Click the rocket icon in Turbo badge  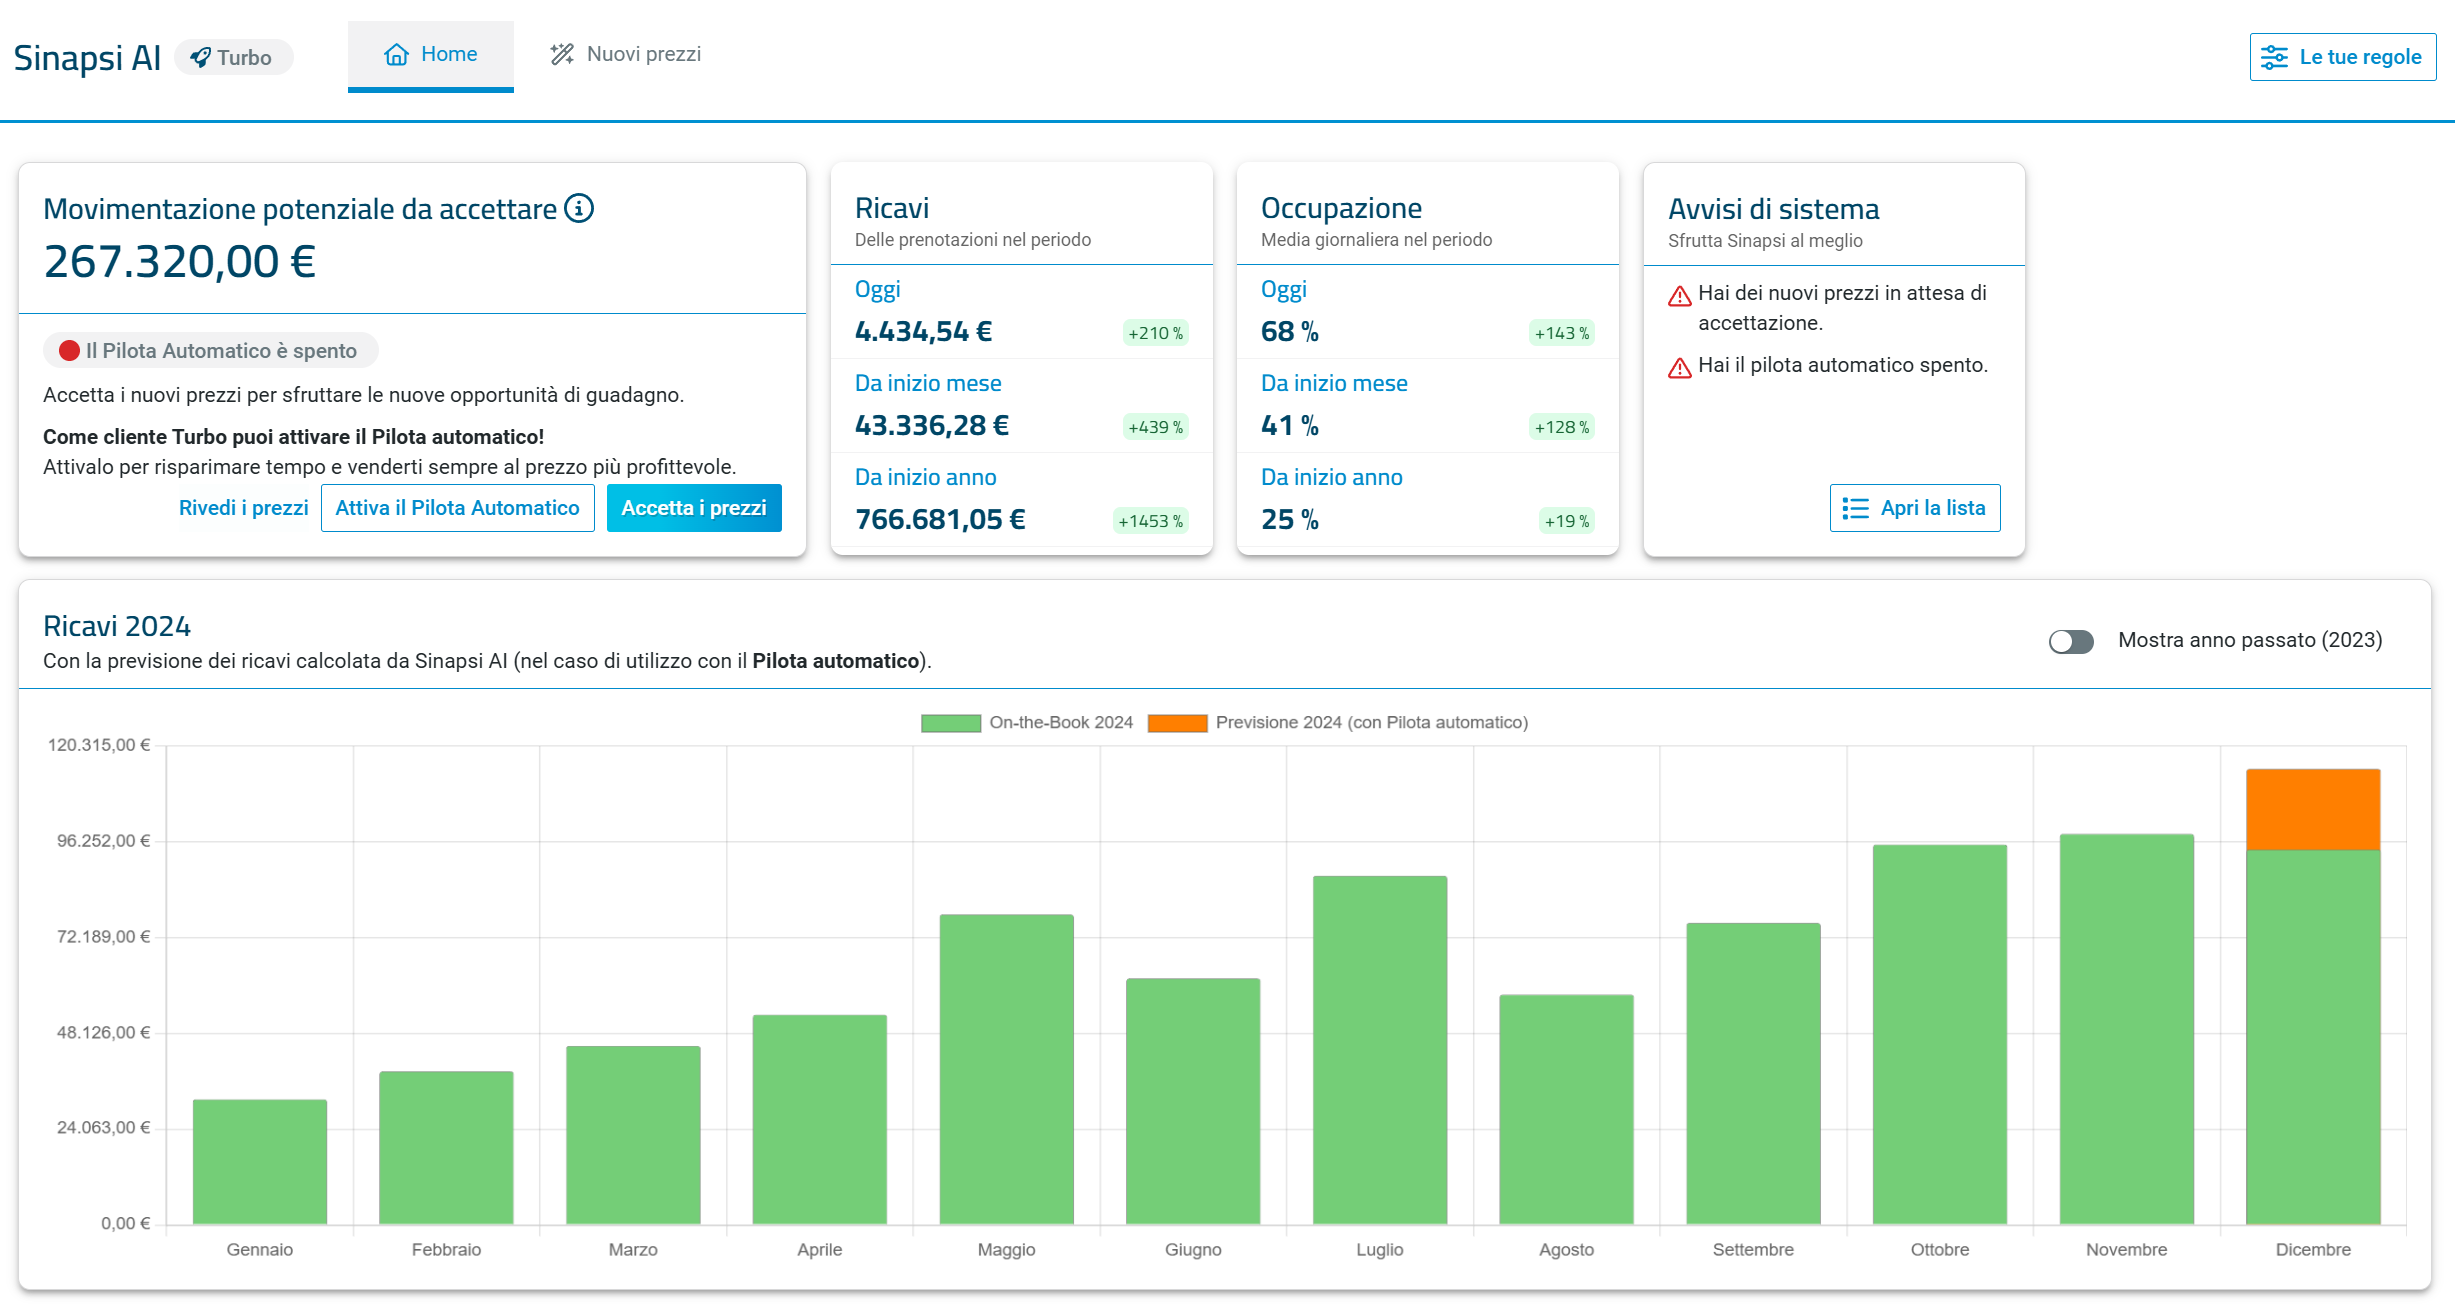(200, 58)
